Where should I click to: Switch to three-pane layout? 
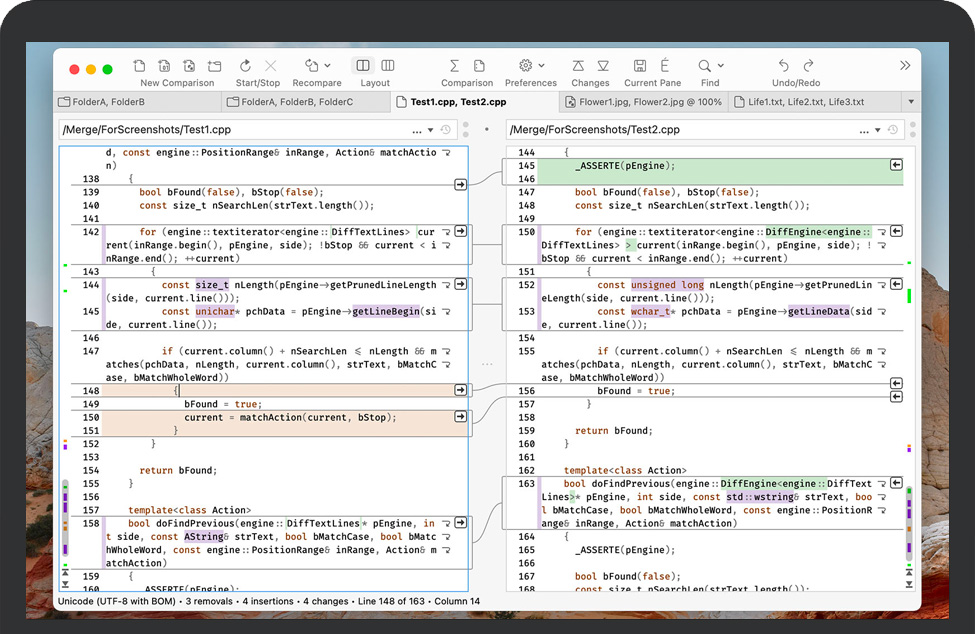388,66
